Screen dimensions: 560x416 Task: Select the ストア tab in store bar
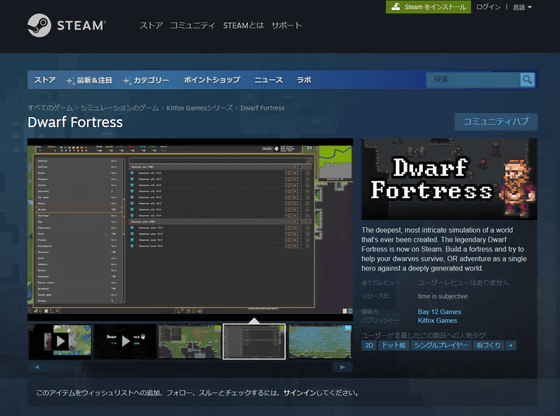point(45,80)
